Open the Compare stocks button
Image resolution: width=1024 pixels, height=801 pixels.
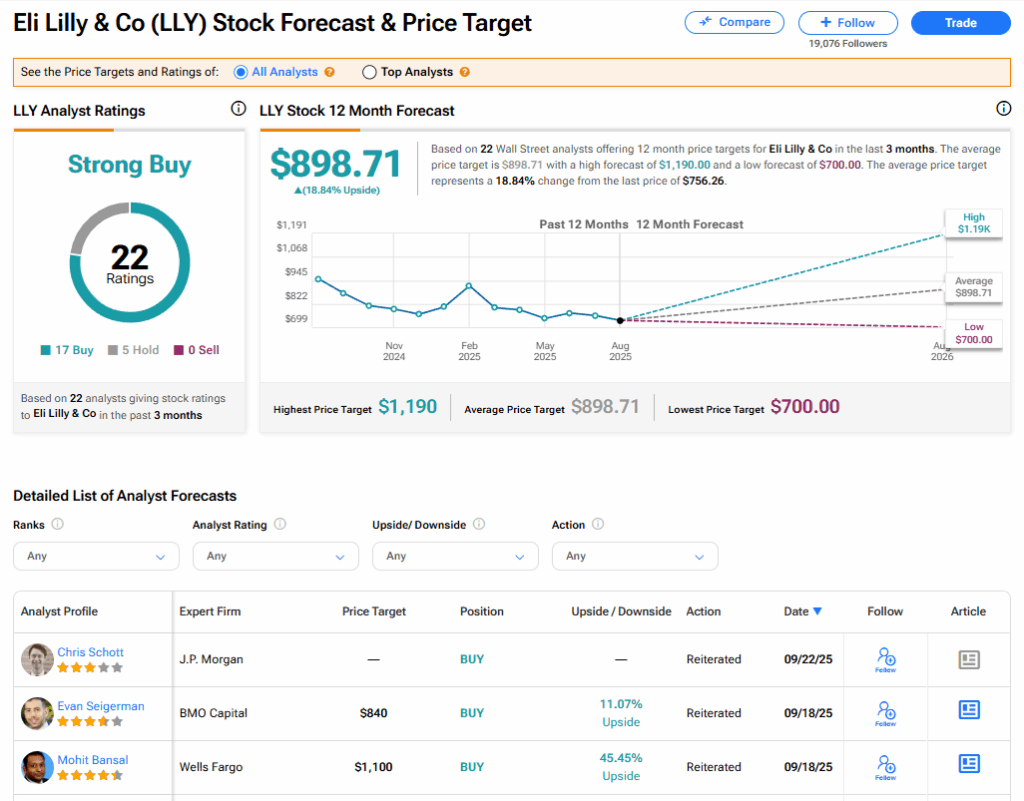click(x=734, y=22)
